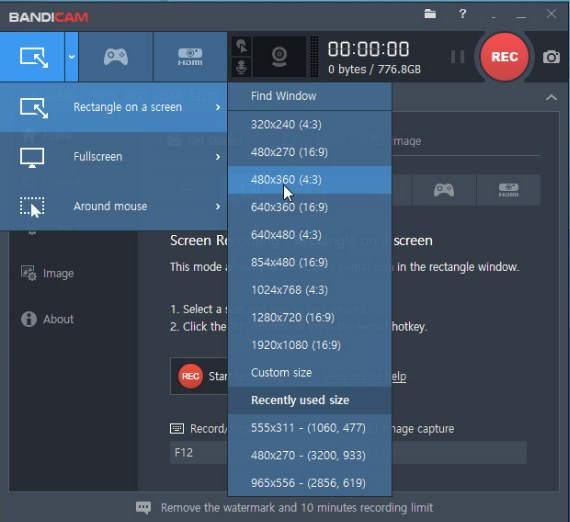Switch to HDMI device recording mode
Screen dimensions: 570x522
click(x=190, y=57)
